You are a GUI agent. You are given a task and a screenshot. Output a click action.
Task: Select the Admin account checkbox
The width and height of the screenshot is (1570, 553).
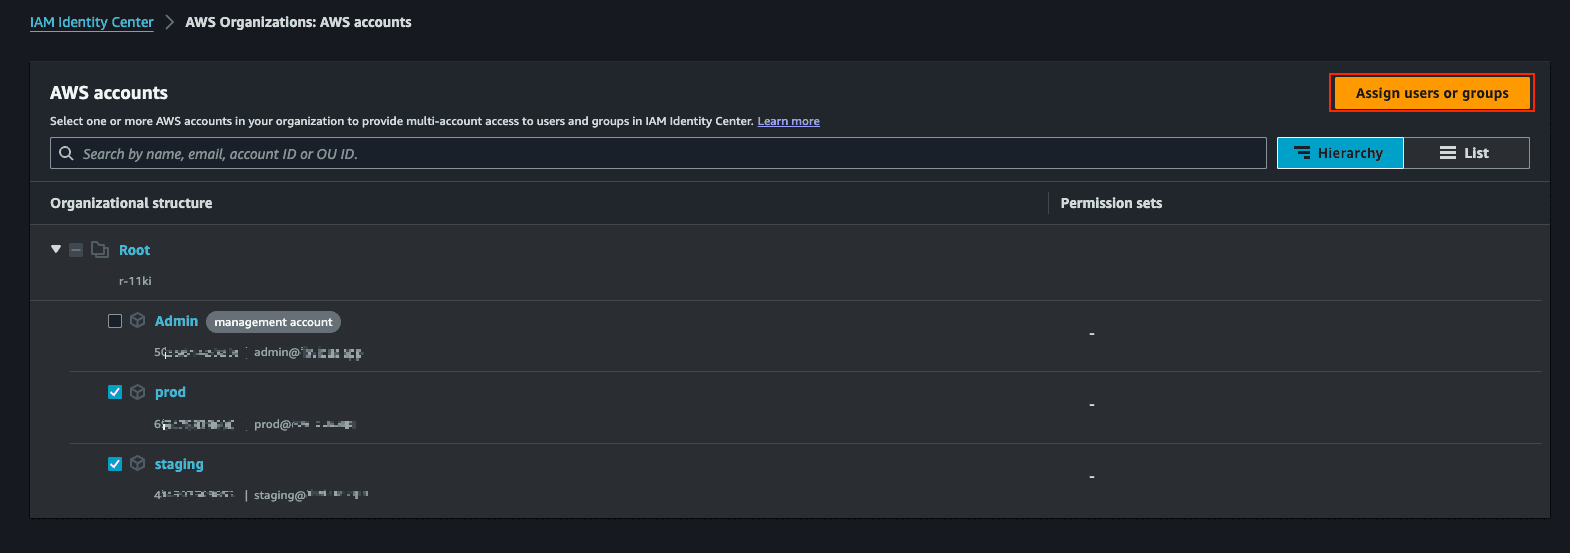coord(115,321)
